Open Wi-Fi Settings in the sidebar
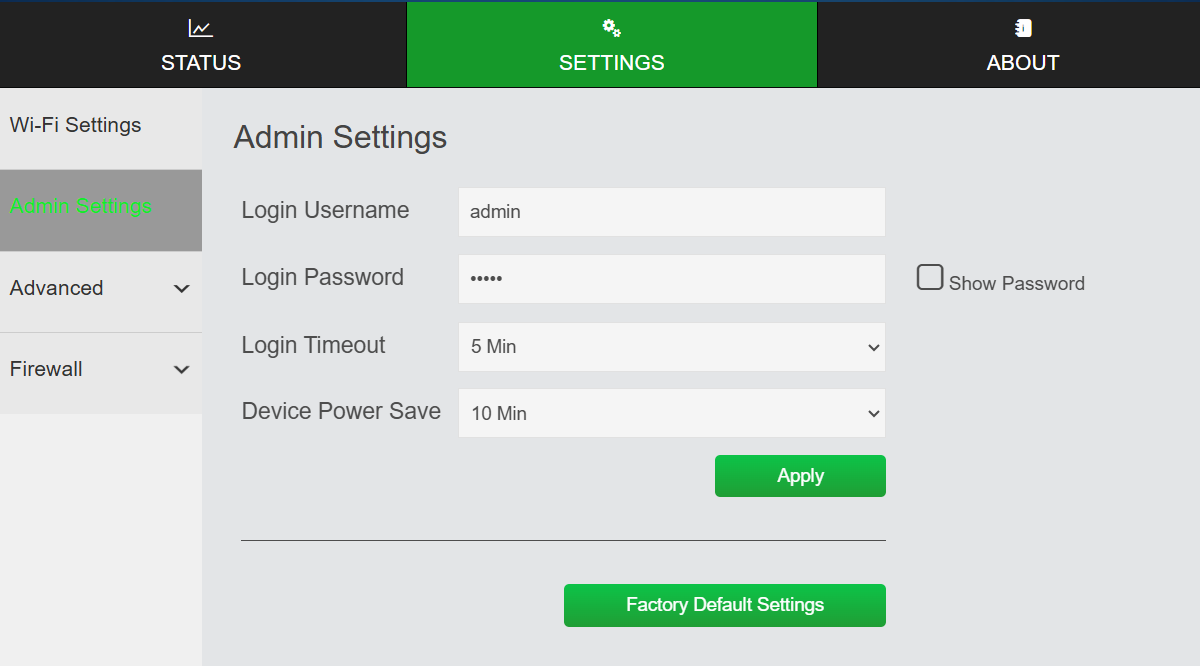 pyautogui.click(x=76, y=126)
